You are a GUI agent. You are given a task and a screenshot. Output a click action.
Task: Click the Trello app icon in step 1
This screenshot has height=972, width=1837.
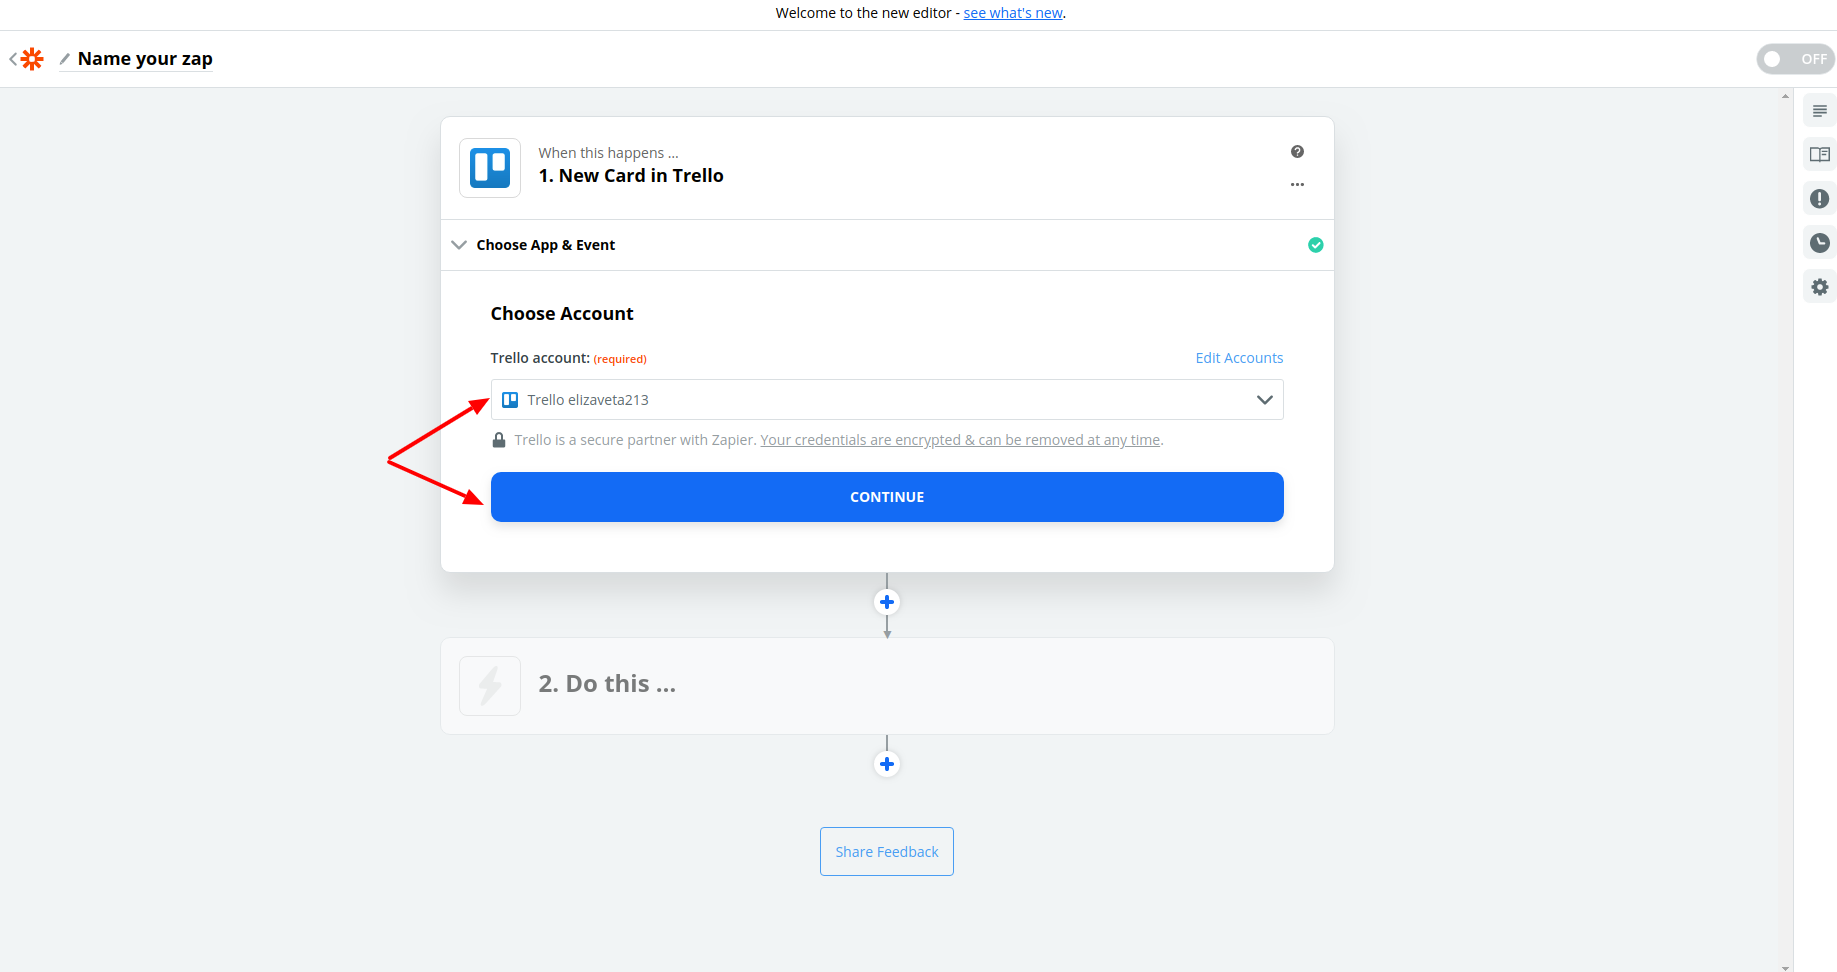pos(490,168)
